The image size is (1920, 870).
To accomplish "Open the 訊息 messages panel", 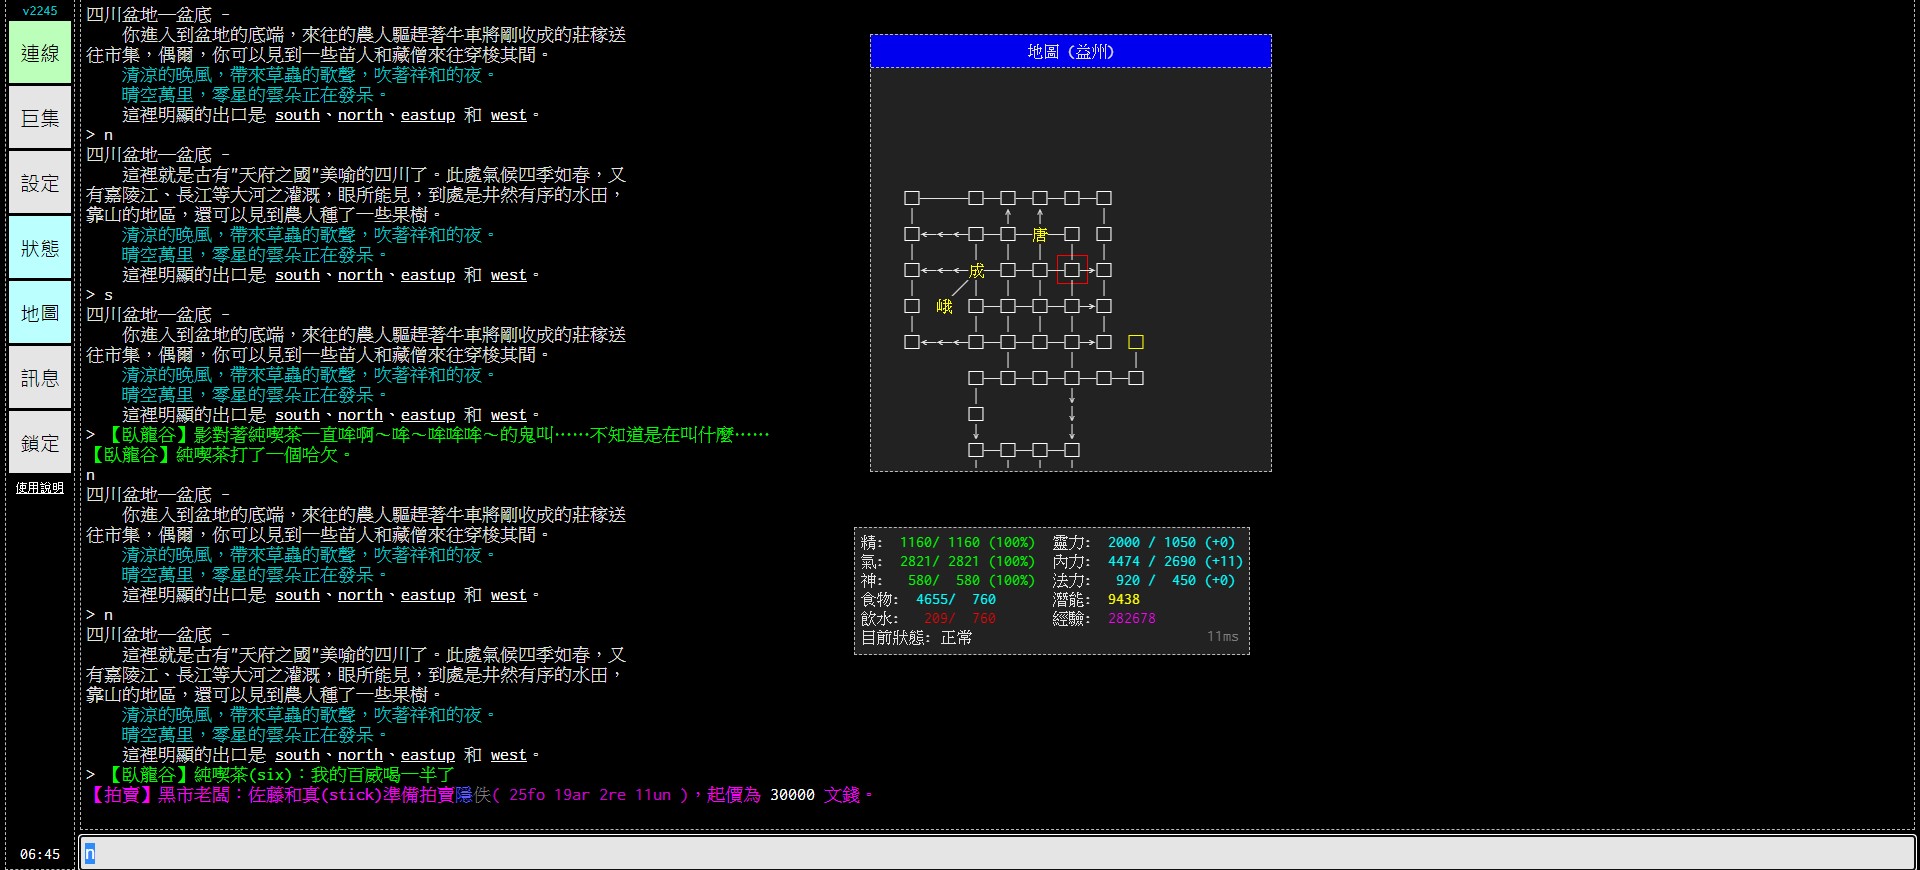I will pyautogui.click(x=40, y=378).
